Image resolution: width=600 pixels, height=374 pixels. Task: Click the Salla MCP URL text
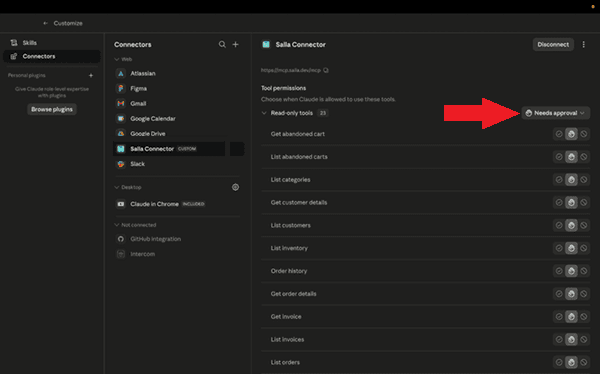[291, 70]
